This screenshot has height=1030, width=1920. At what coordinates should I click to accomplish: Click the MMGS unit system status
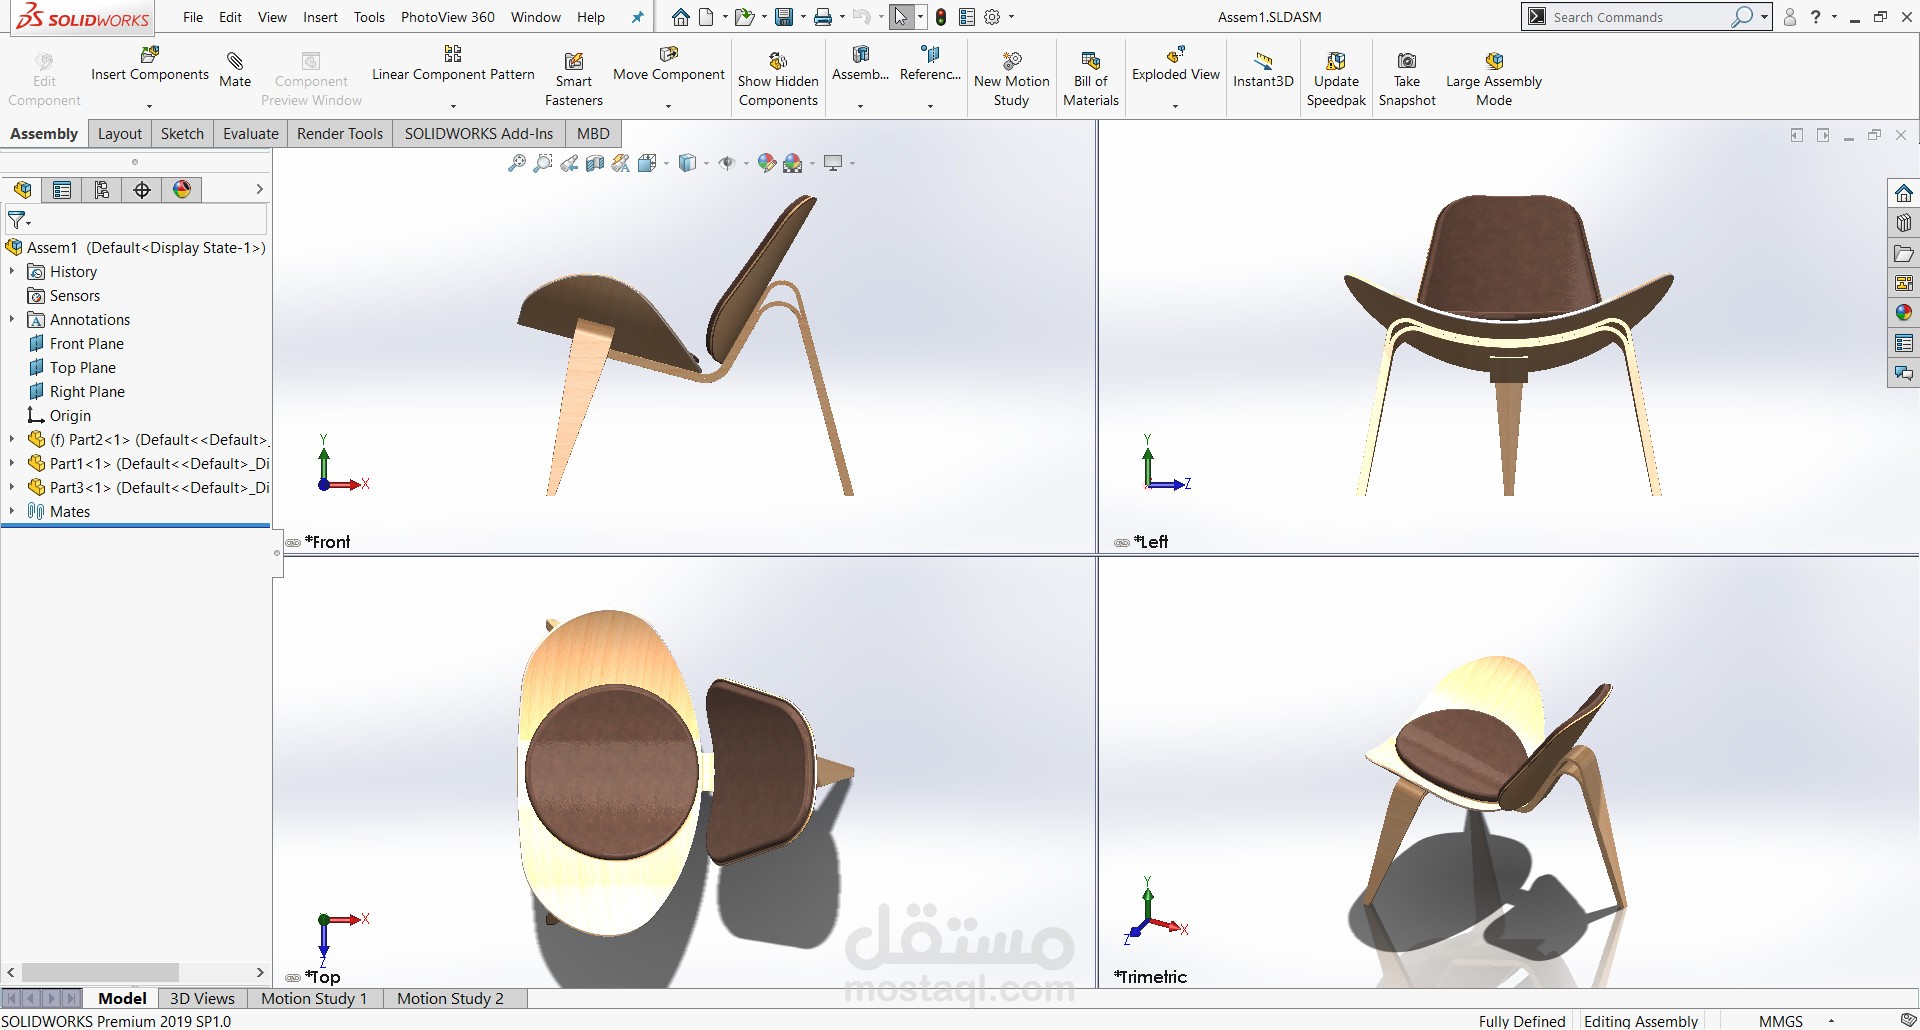pyautogui.click(x=1780, y=1021)
